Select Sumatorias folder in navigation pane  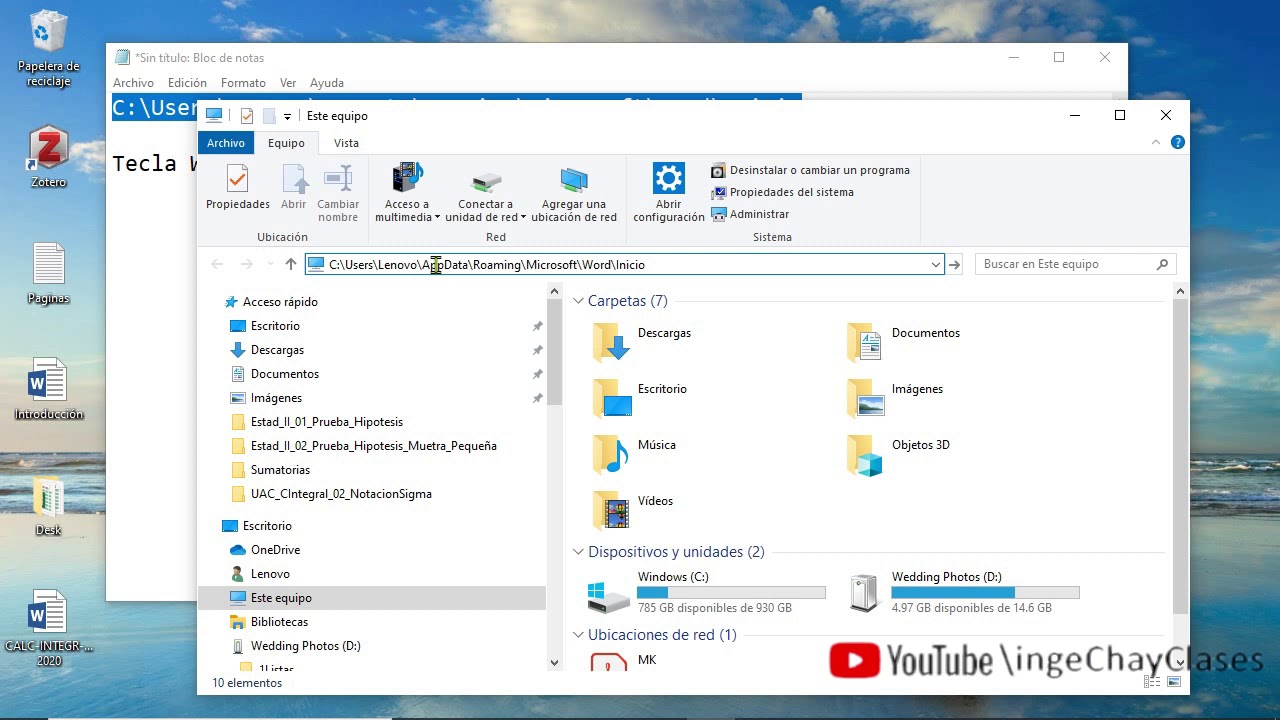click(x=280, y=470)
